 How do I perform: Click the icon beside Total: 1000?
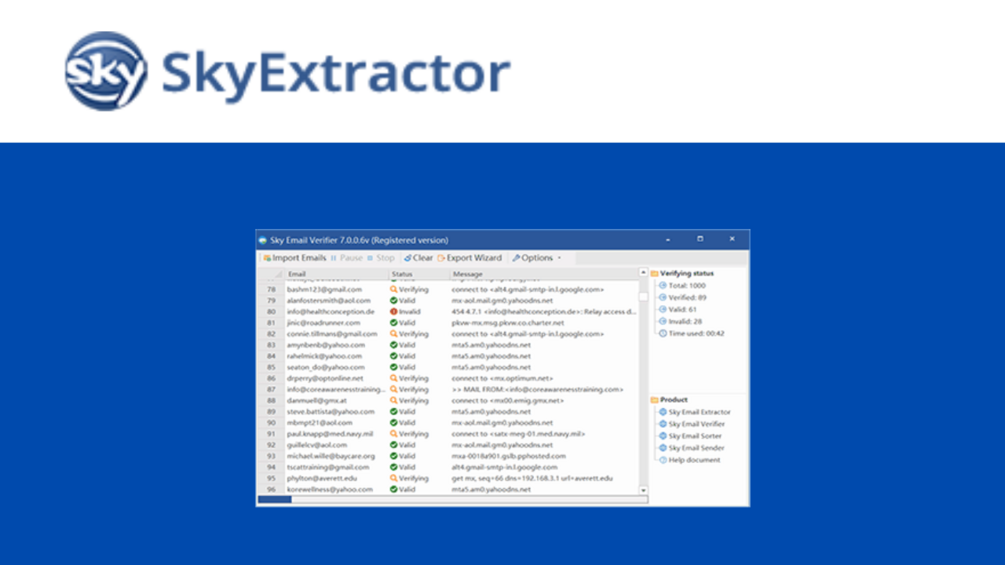663,286
